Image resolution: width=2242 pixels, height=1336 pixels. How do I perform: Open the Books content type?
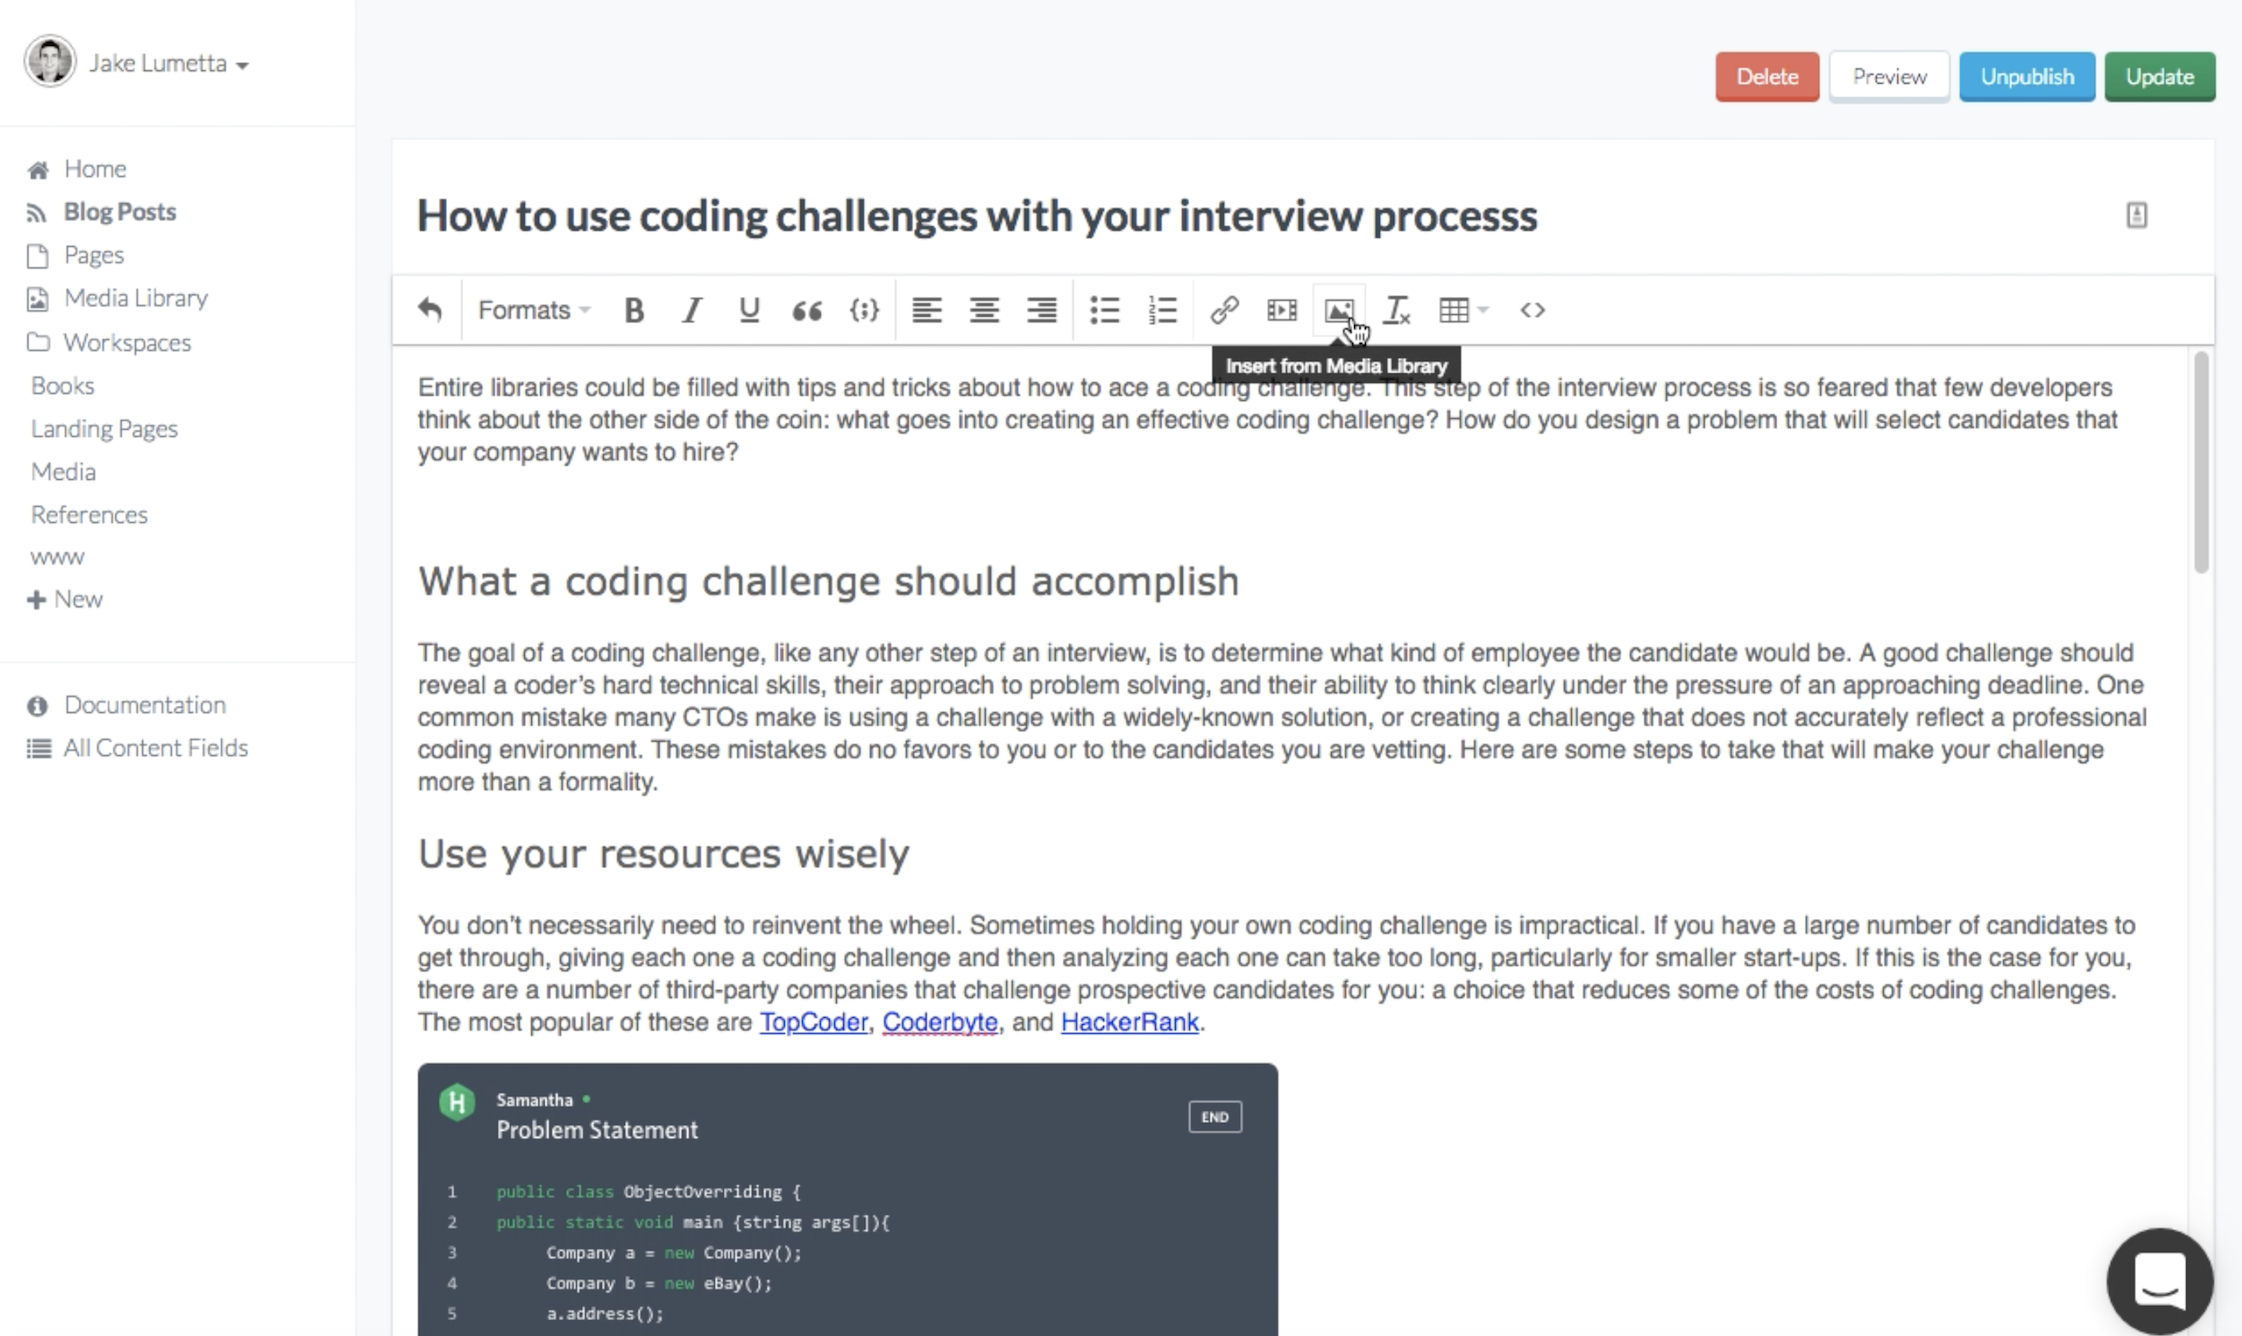click(x=62, y=385)
